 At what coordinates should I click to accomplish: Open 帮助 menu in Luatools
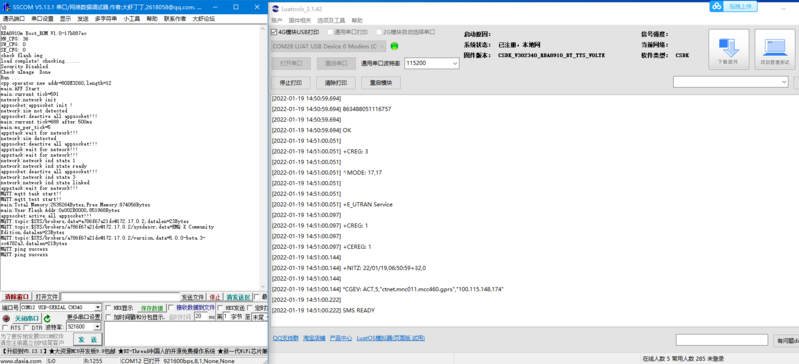[x=357, y=20]
